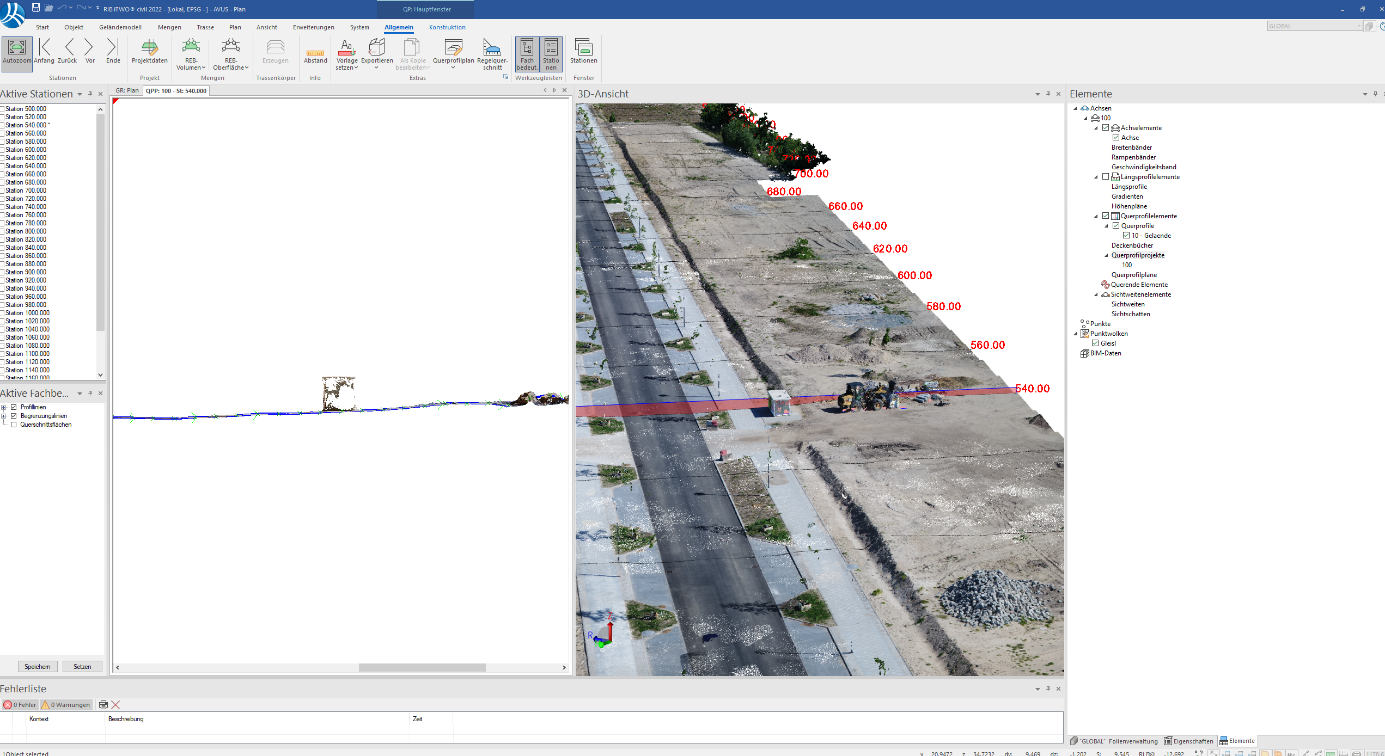Uncheck Gleis1 point cloud visibility

pos(1095,343)
